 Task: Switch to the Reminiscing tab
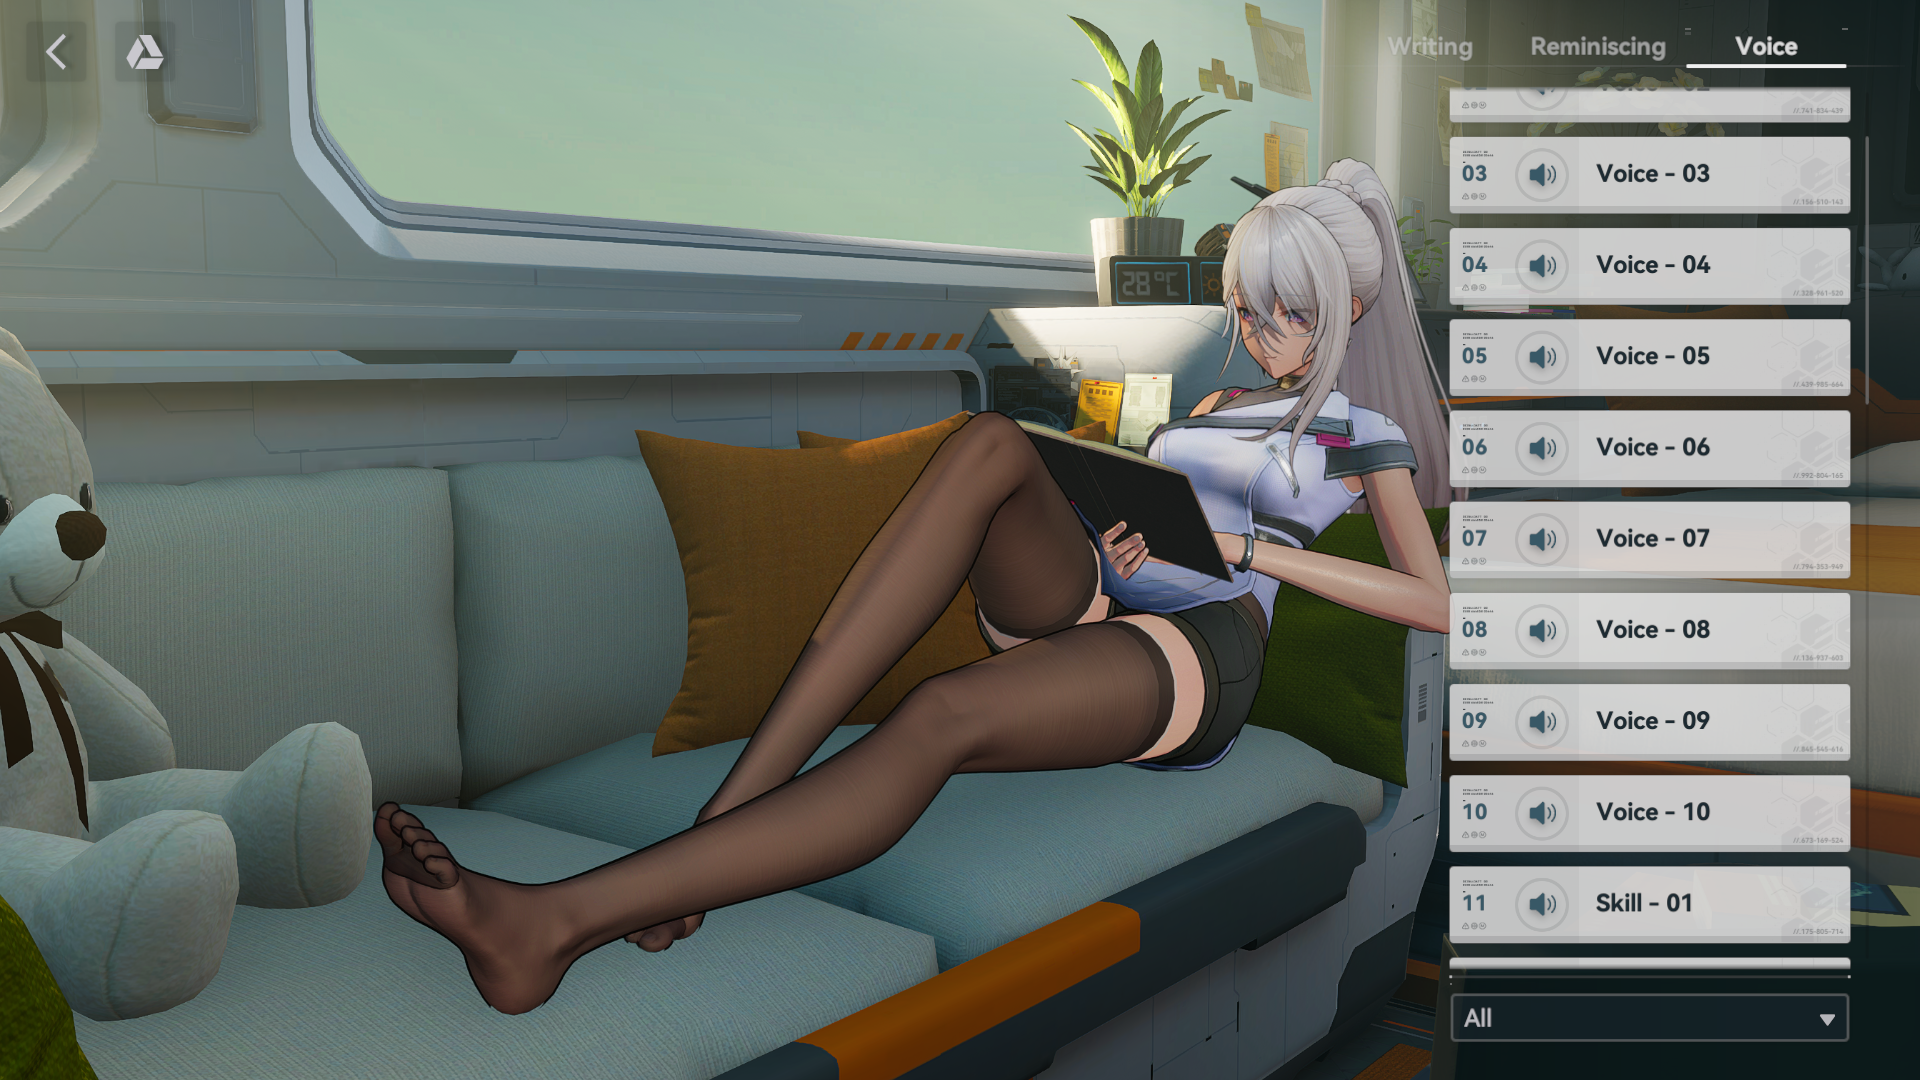[x=1597, y=47]
